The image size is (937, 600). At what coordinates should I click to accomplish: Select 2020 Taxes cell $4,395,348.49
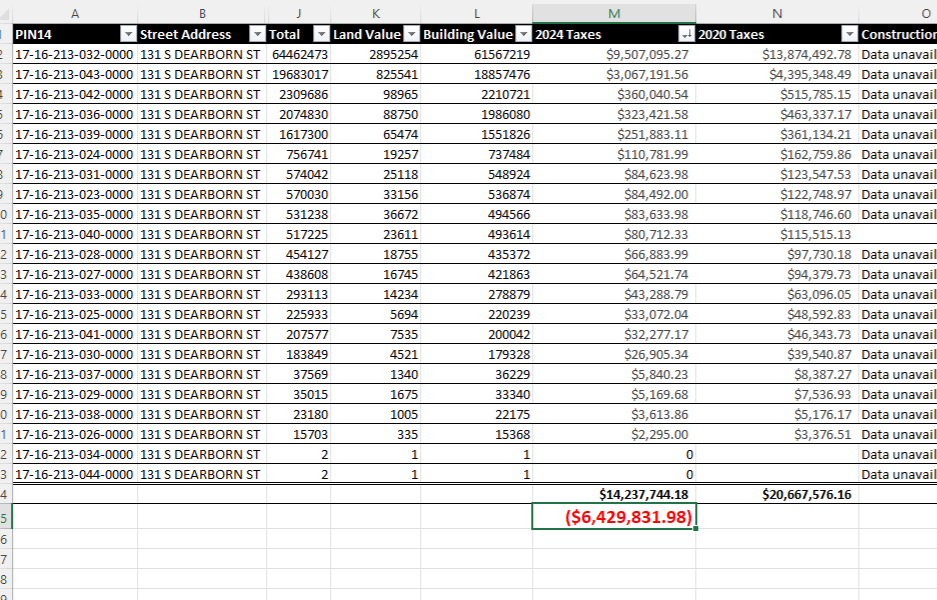777,74
